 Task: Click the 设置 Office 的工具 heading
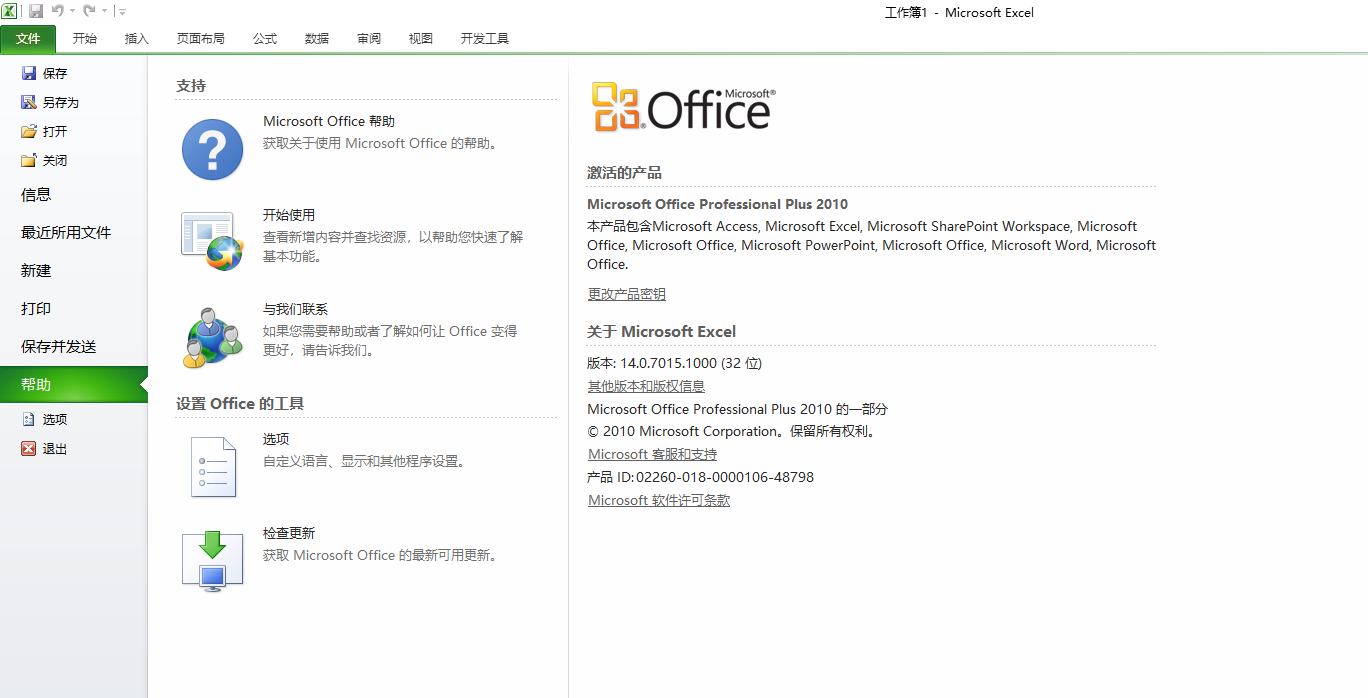(x=240, y=403)
